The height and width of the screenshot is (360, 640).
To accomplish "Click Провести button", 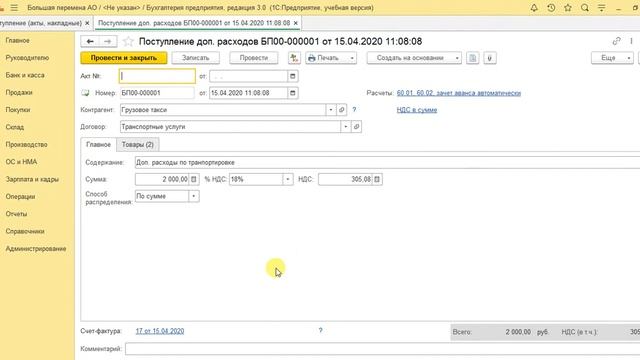I will (x=254, y=58).
